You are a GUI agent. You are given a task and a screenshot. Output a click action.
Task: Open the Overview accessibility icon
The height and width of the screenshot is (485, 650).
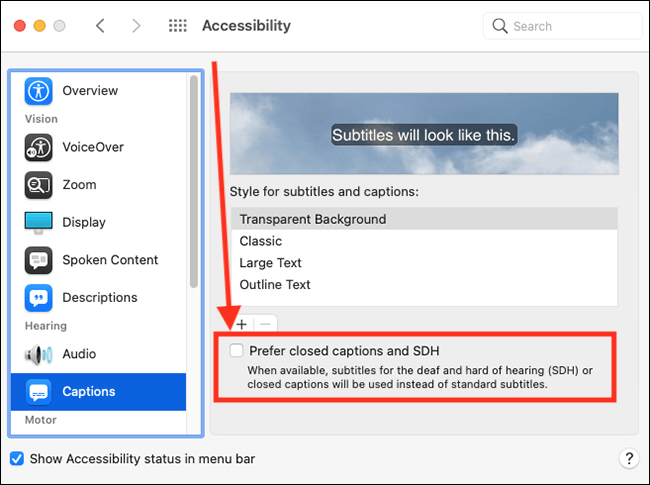pyautogui.click(x=39, y=91)
